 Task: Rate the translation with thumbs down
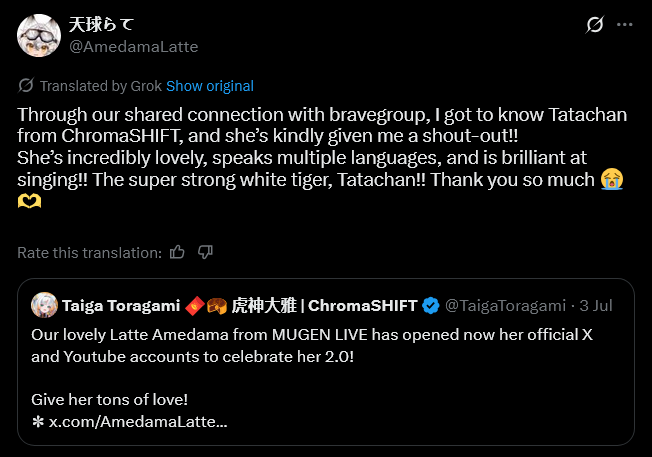pos(205,252)
